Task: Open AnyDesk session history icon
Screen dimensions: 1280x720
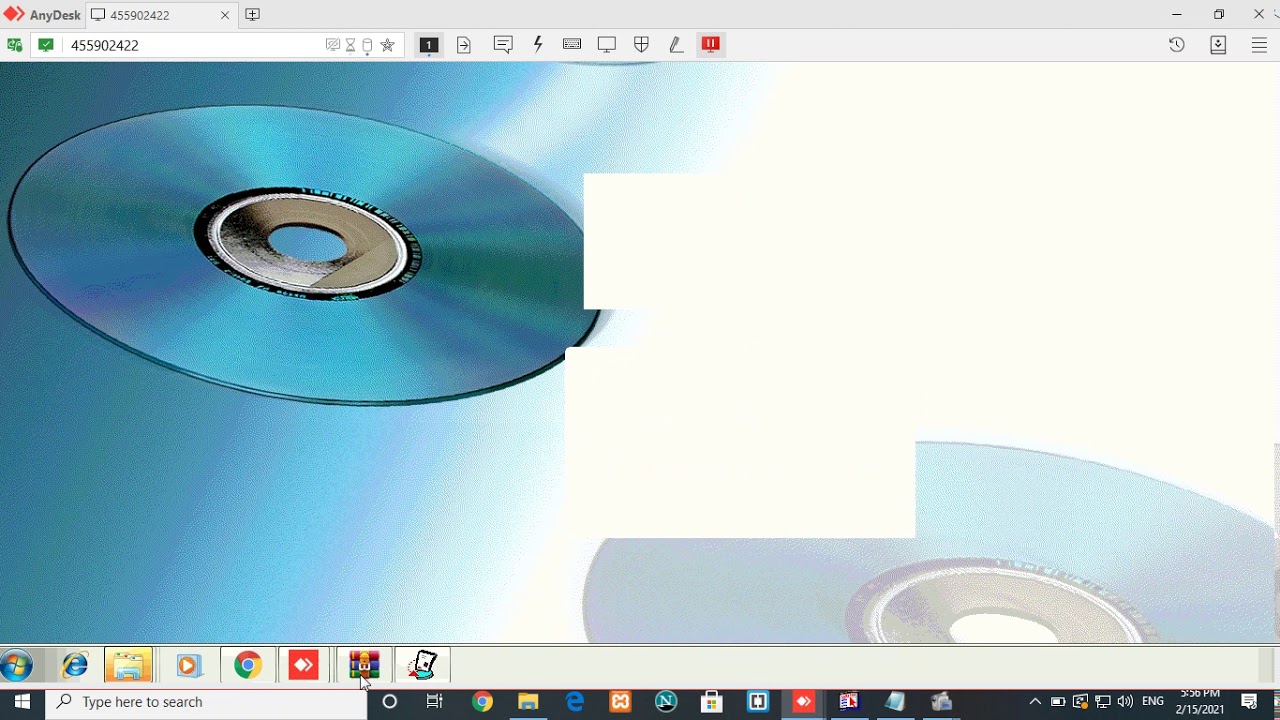Action: pyautogui.click(x=1177, y=45)
